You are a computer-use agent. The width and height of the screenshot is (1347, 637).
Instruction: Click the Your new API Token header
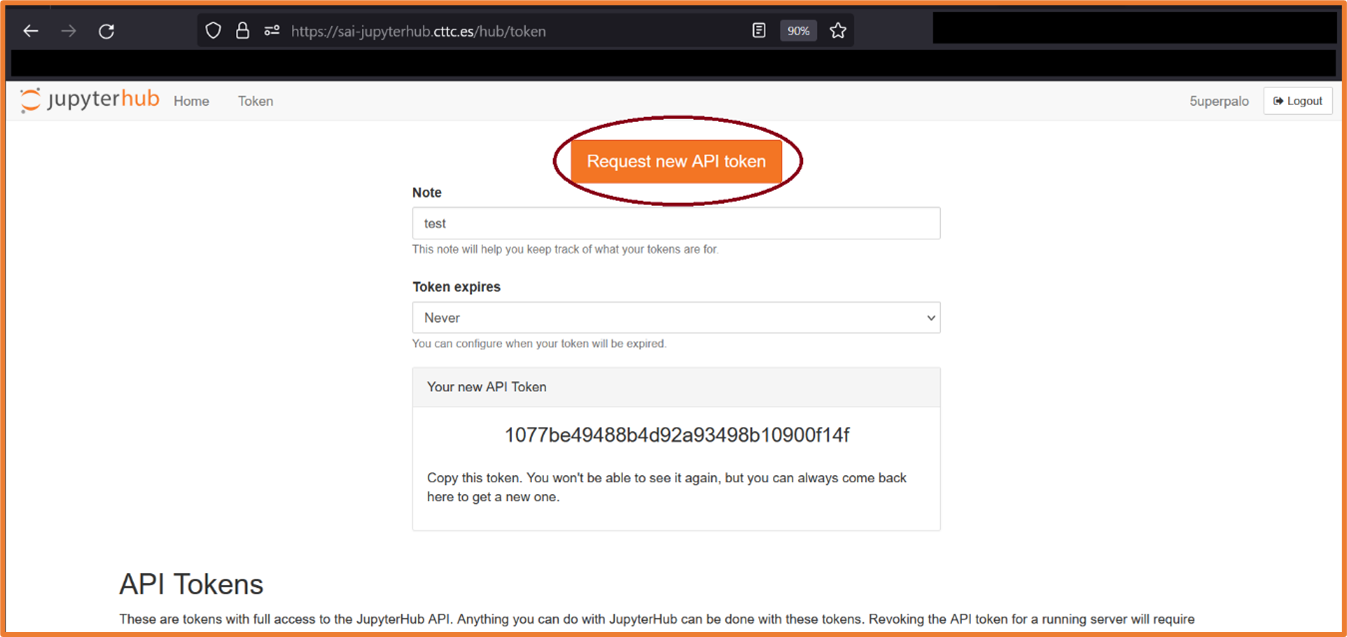[487, 387]
